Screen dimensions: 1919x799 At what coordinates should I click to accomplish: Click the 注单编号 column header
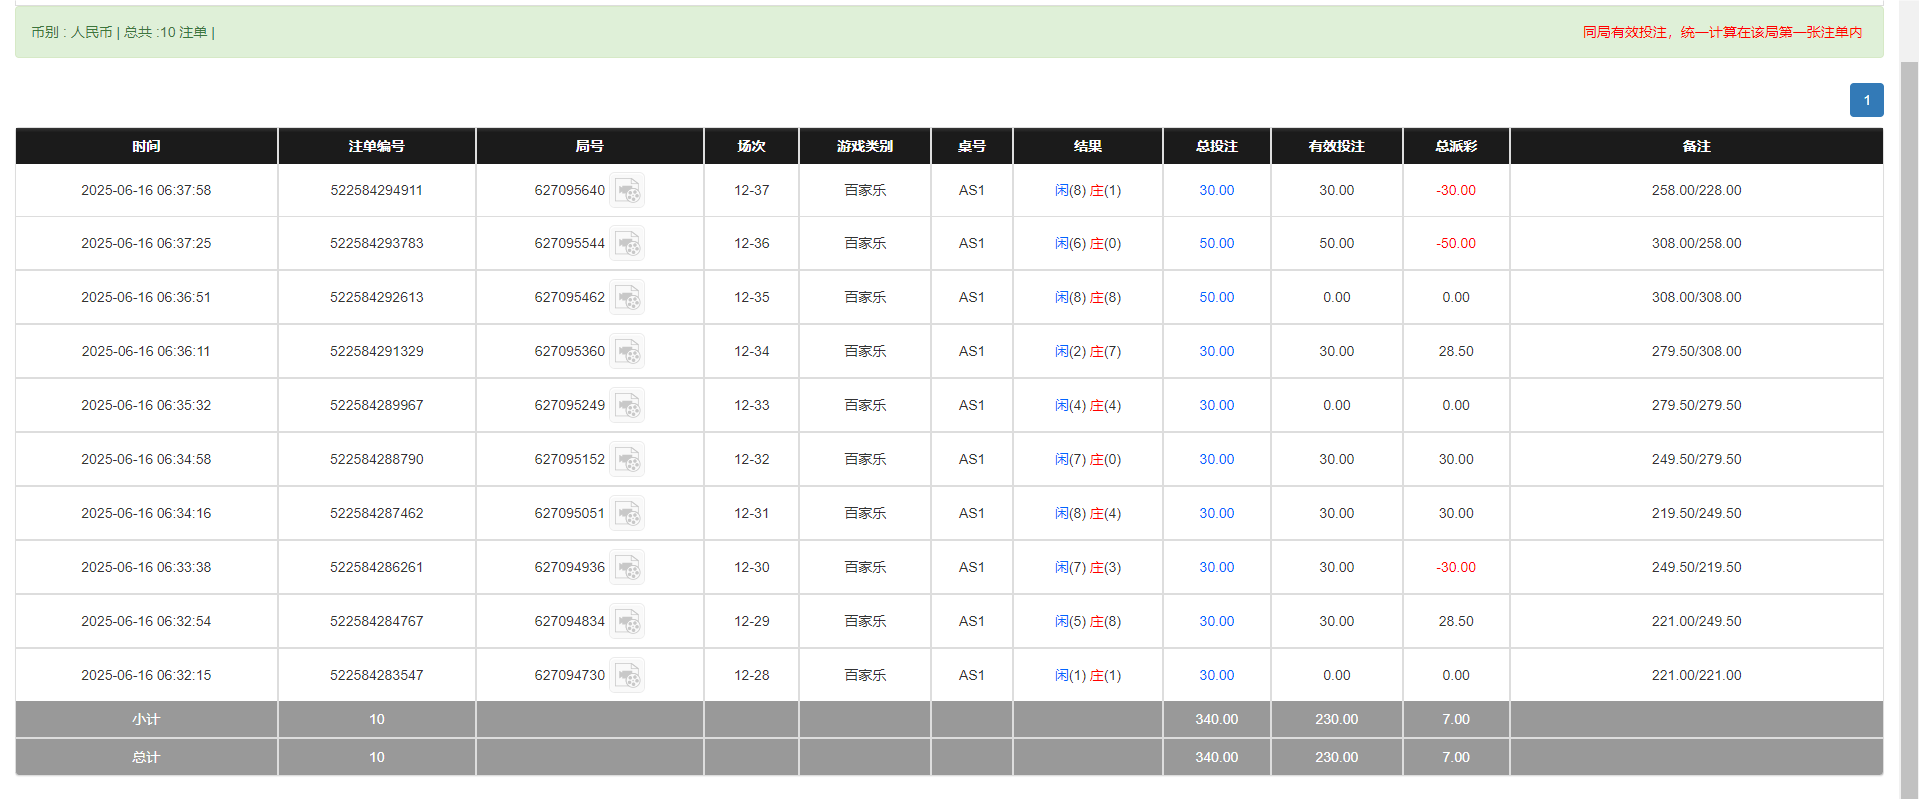pos(376,146)
